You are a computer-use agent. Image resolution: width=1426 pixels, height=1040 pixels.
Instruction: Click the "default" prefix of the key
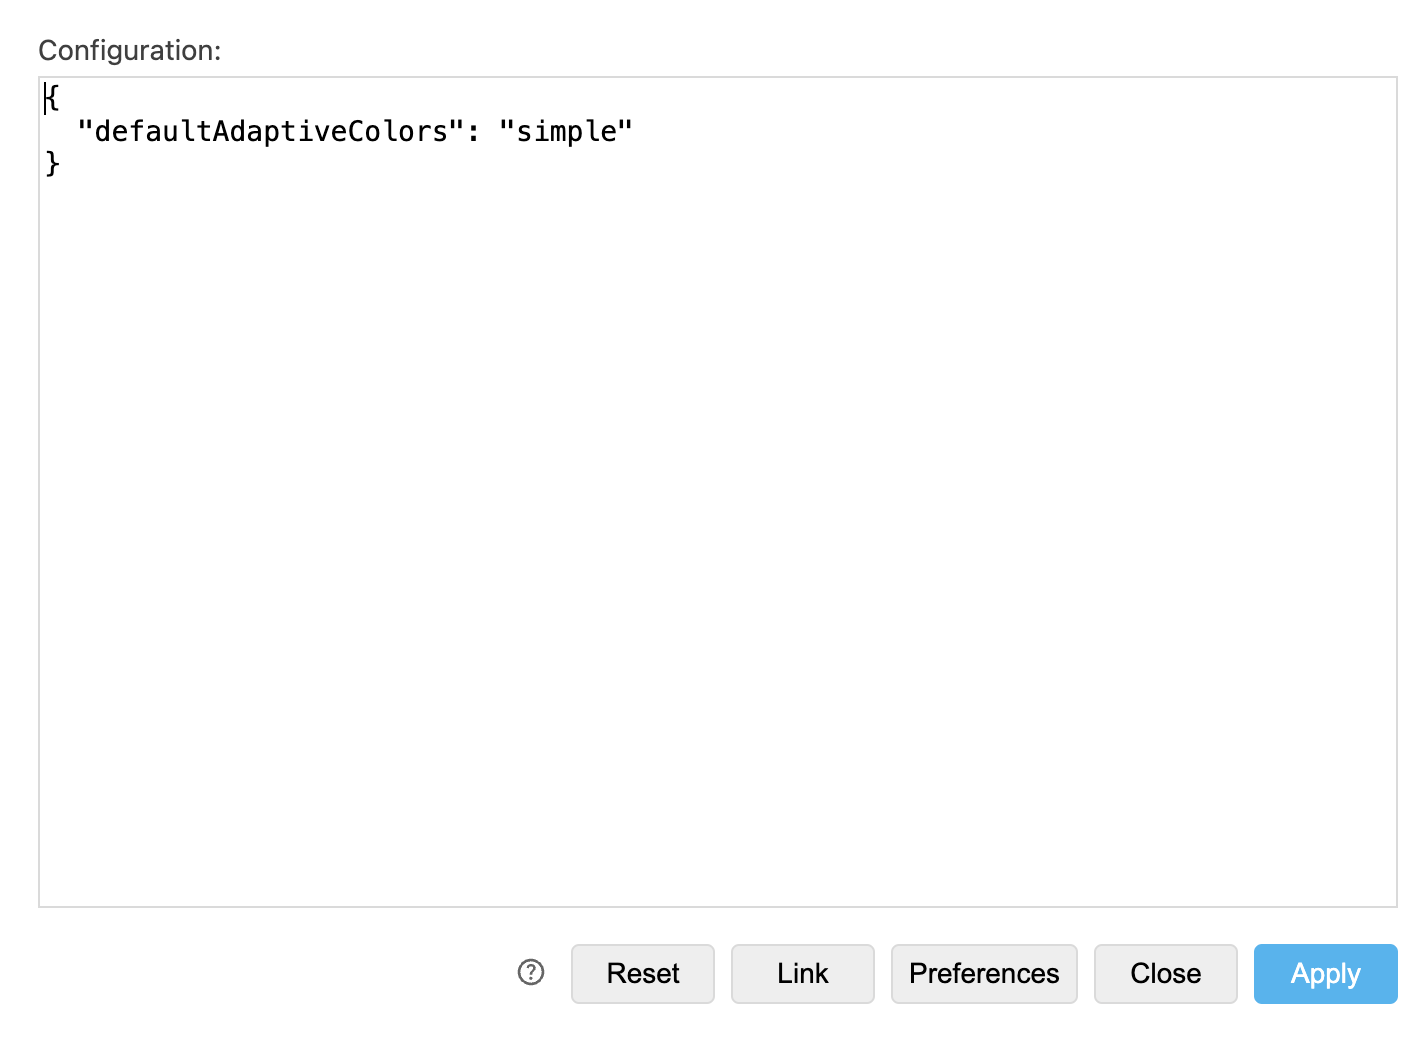(153, 131)
